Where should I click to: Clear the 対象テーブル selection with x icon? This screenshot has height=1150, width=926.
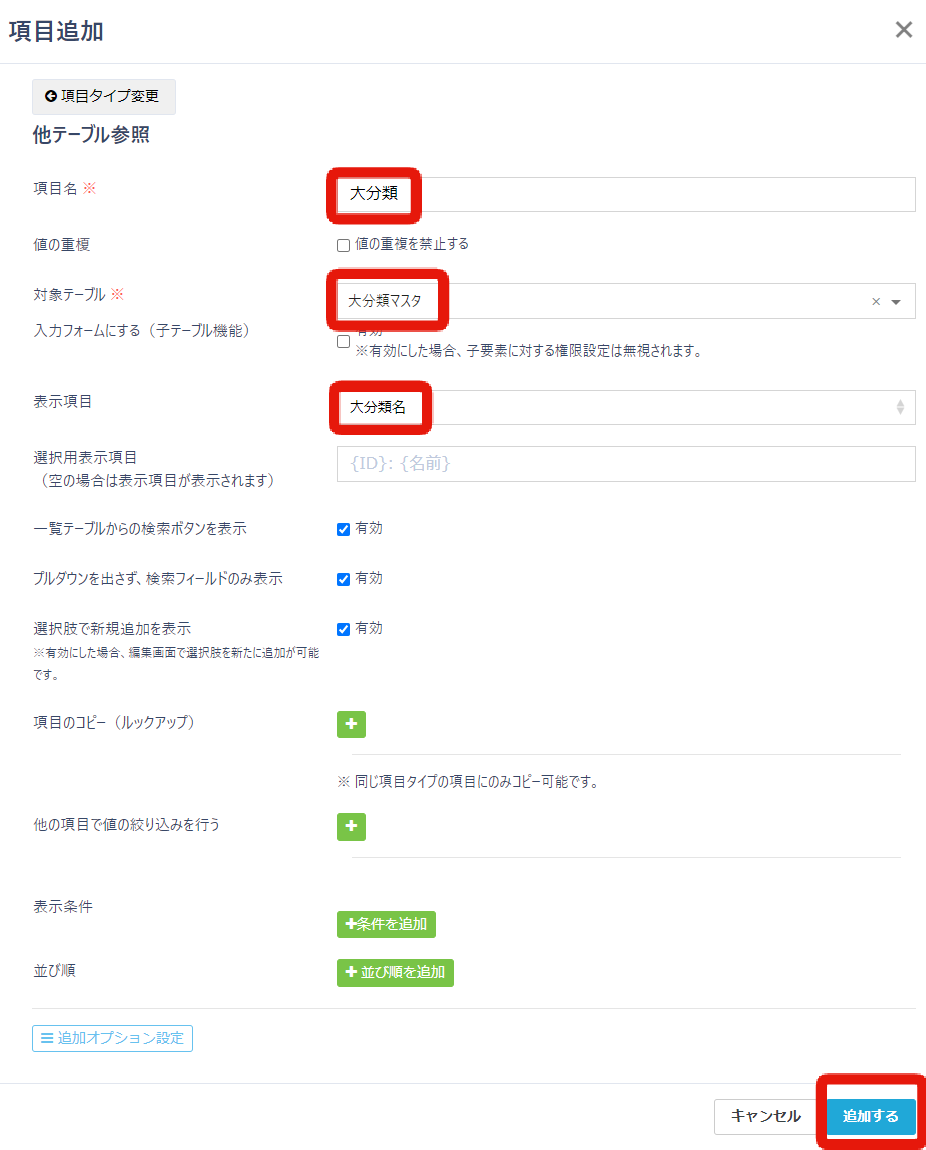point(876,301)
